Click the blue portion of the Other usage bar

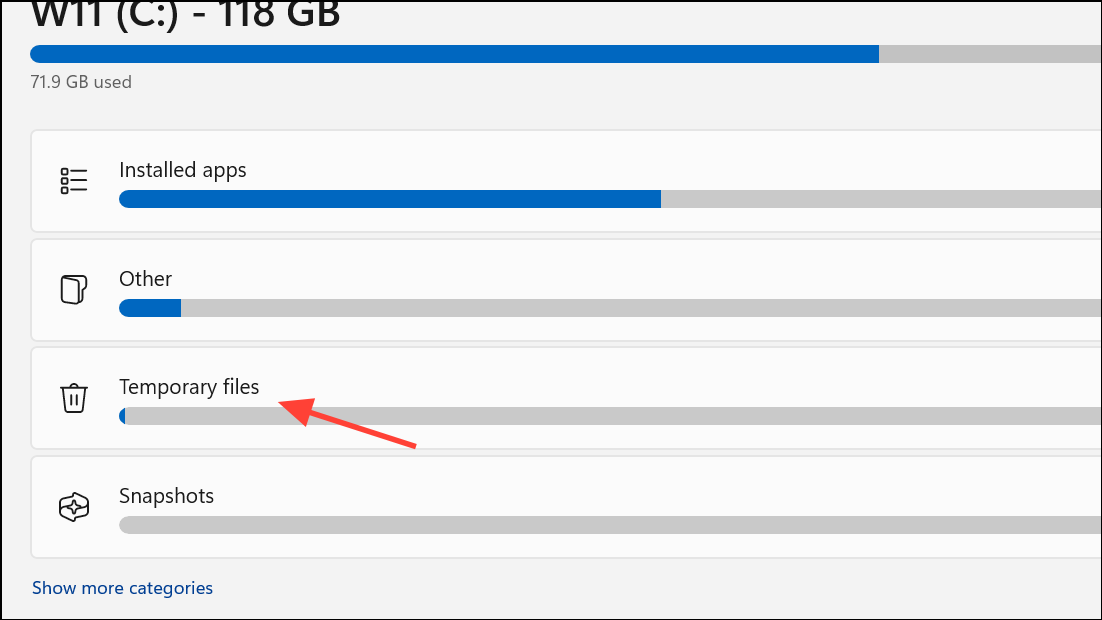coord(150,308)
